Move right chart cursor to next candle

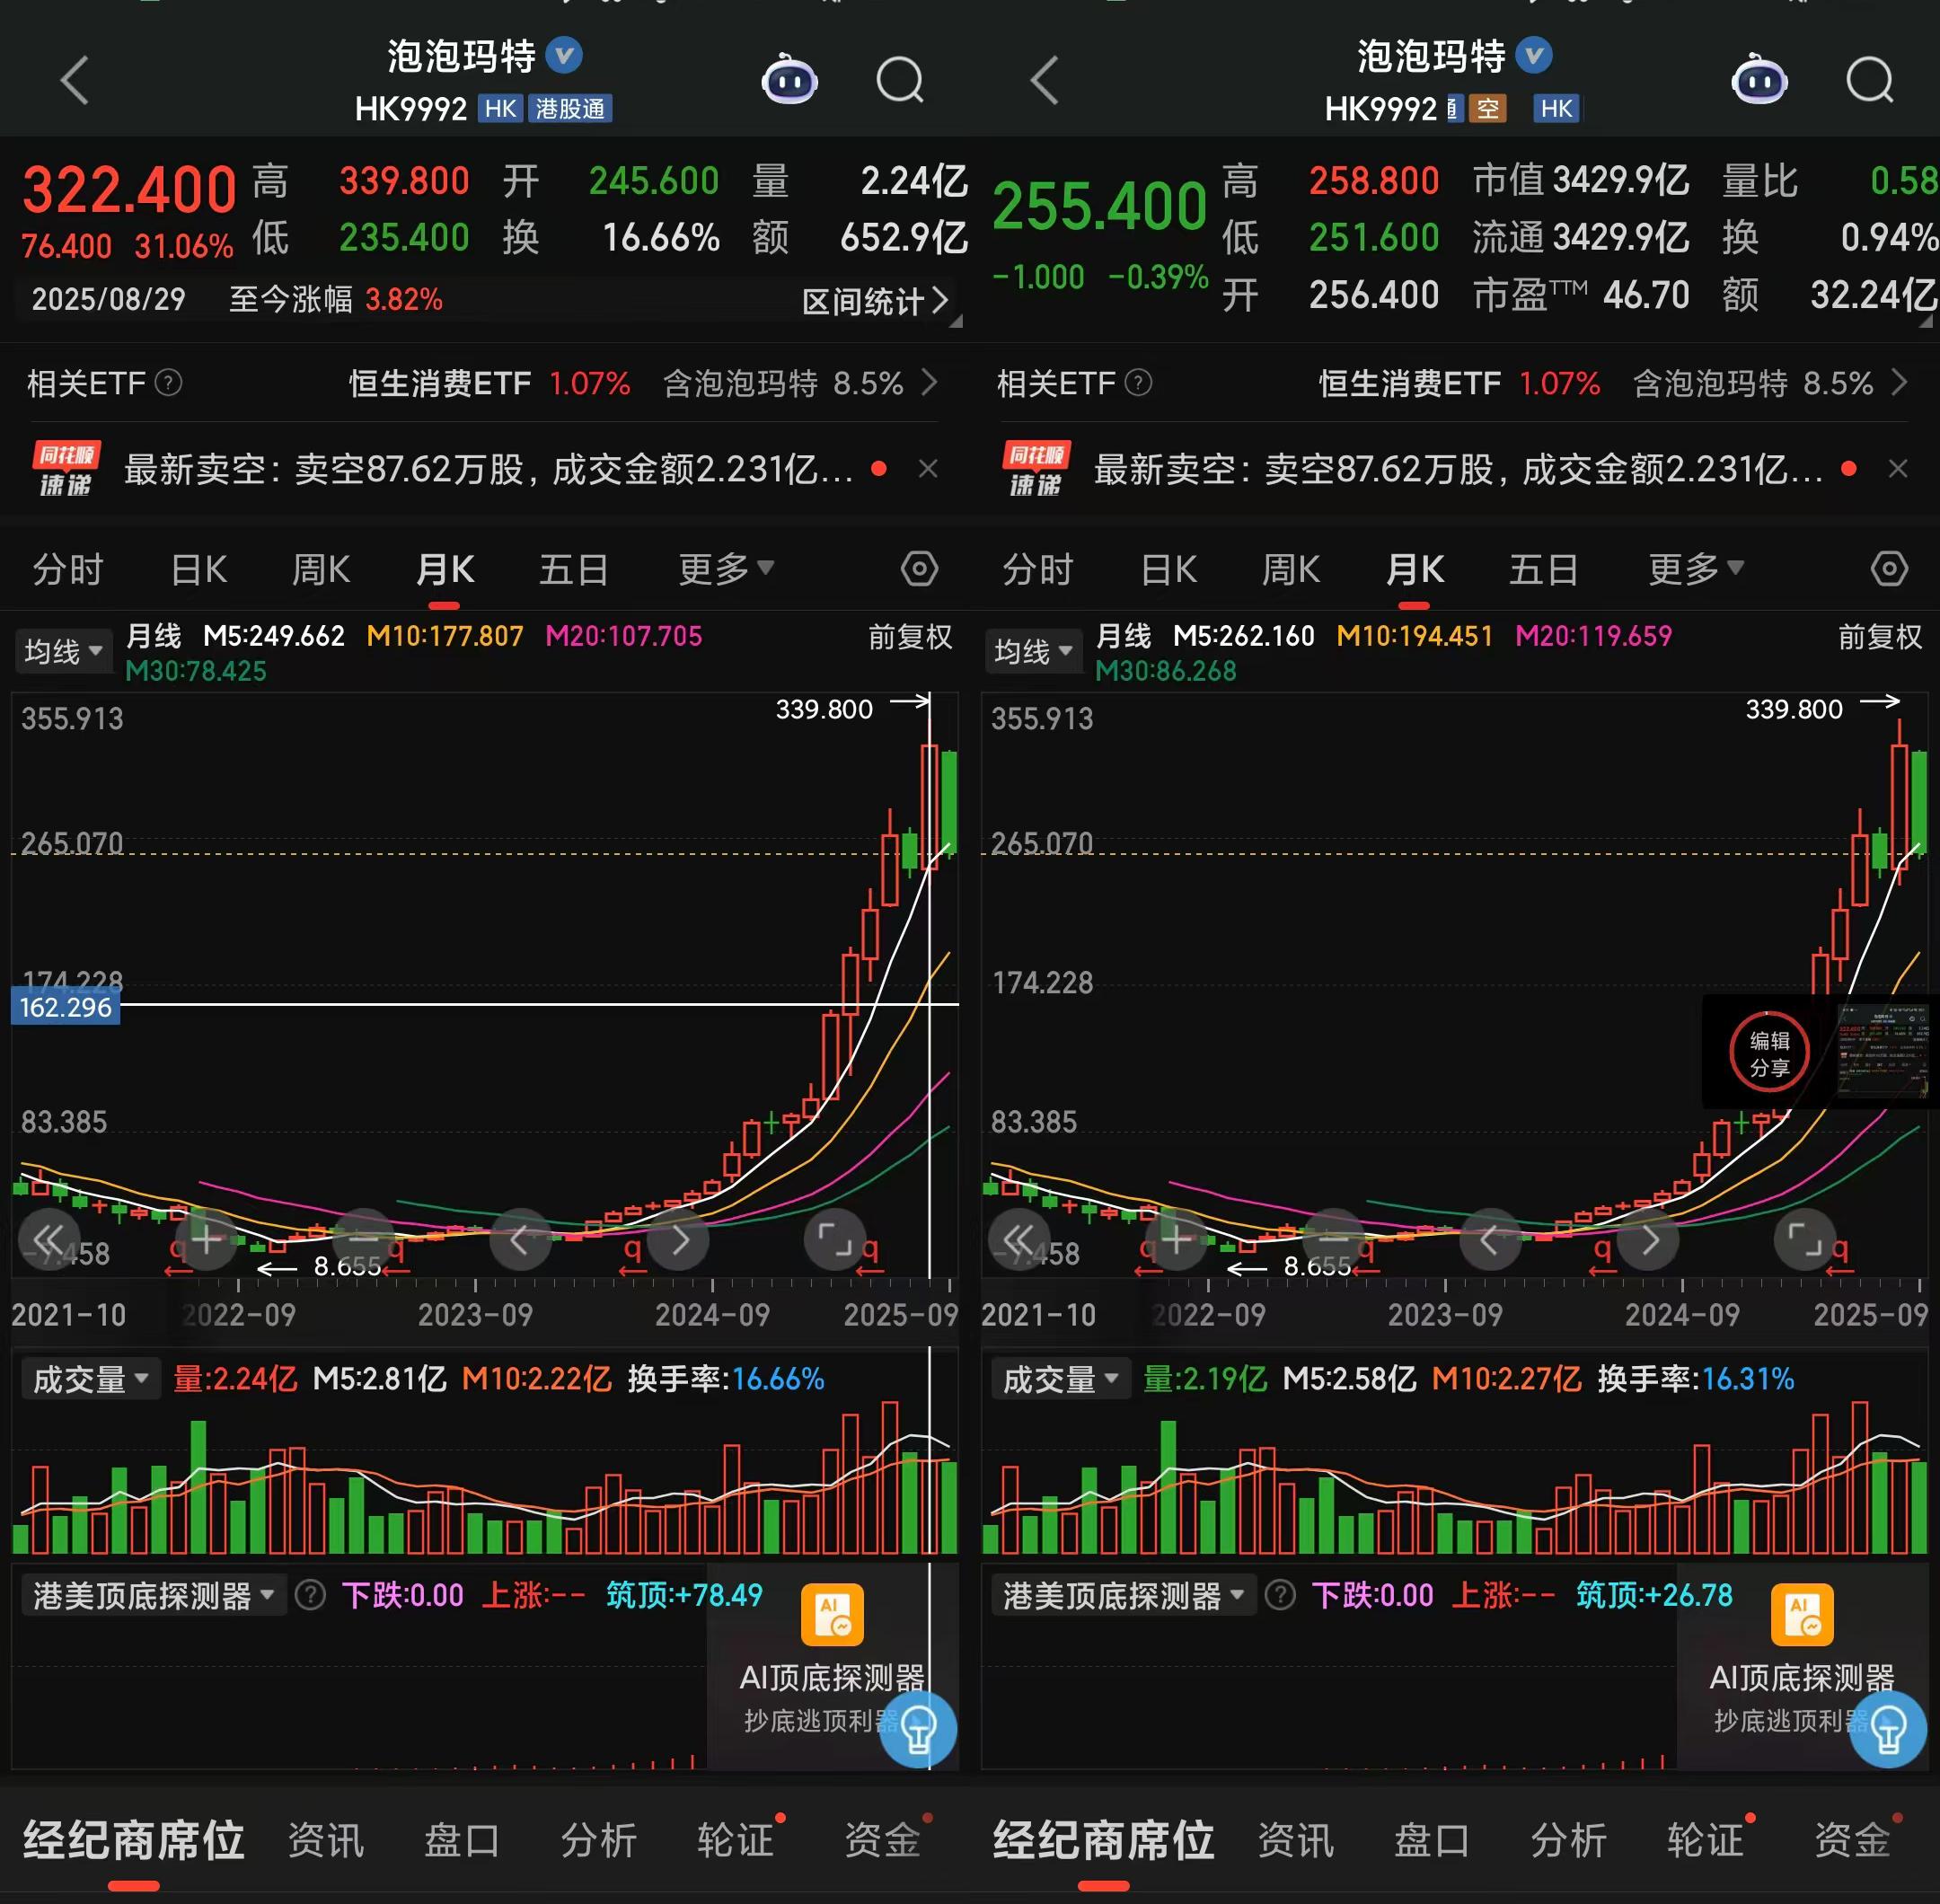tap(1648, 1239)
